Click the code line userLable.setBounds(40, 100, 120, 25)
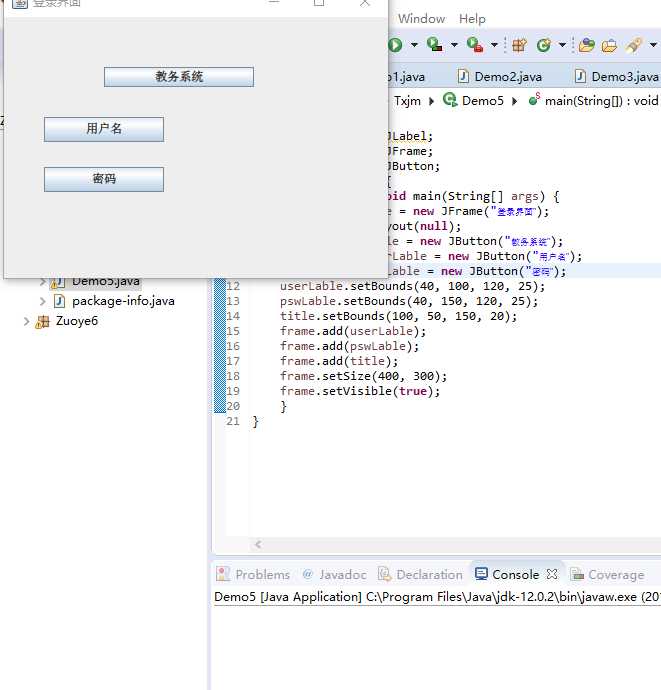661x690 pixels. 412,286
